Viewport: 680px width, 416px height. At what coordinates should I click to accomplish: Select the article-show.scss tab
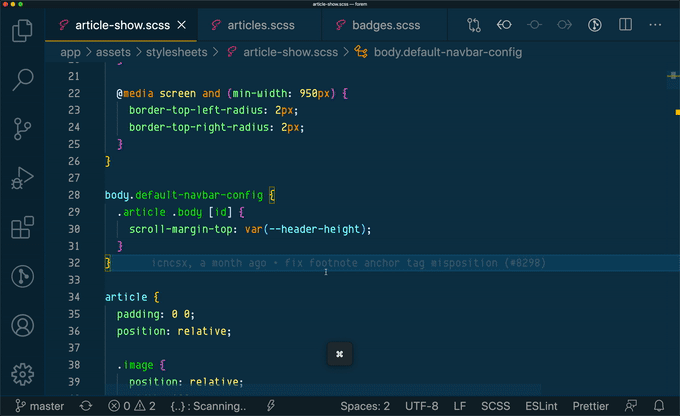(122, 25)
